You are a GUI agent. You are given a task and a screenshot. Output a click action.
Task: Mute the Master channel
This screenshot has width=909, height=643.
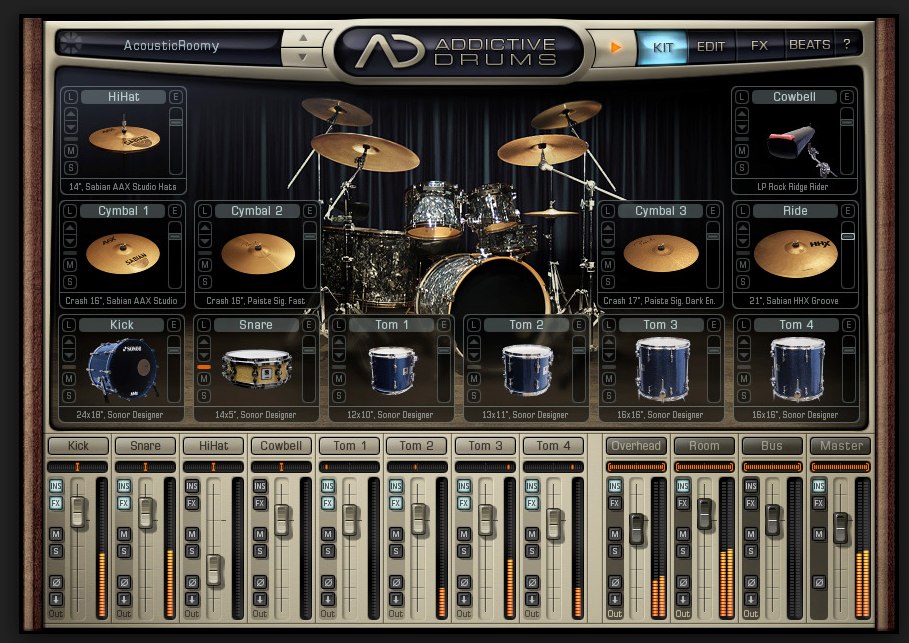(x=819, y=534)
